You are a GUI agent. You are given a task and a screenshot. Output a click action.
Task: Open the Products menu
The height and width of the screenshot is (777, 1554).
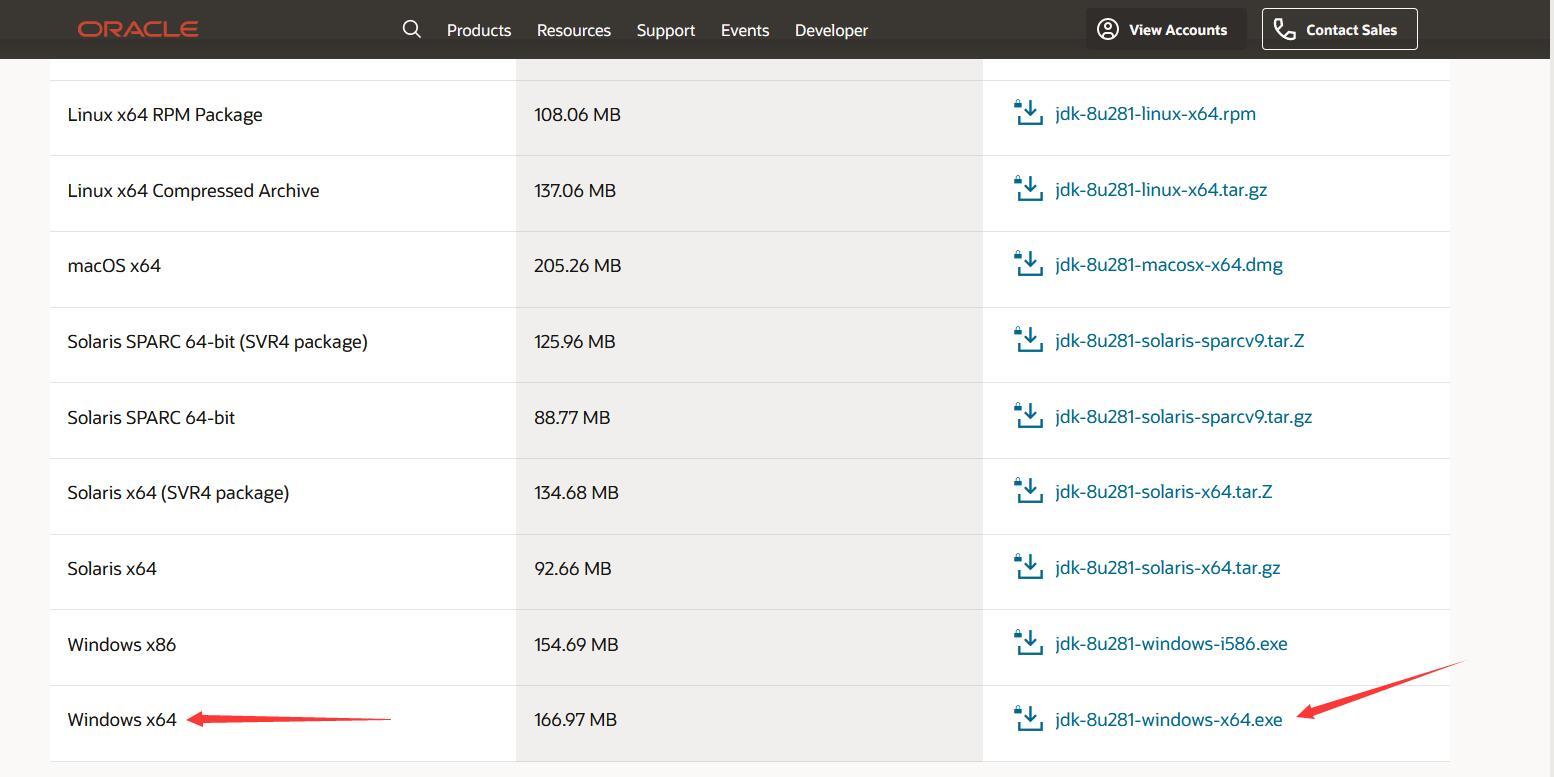(479, 30)
